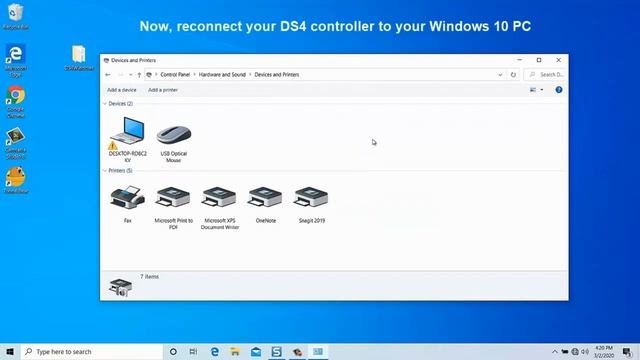Expand the arrow after Hardware and Sound breadcrumb
Image resolution: width=640 pixels, height=360 pixels.
tap(250, 75)
